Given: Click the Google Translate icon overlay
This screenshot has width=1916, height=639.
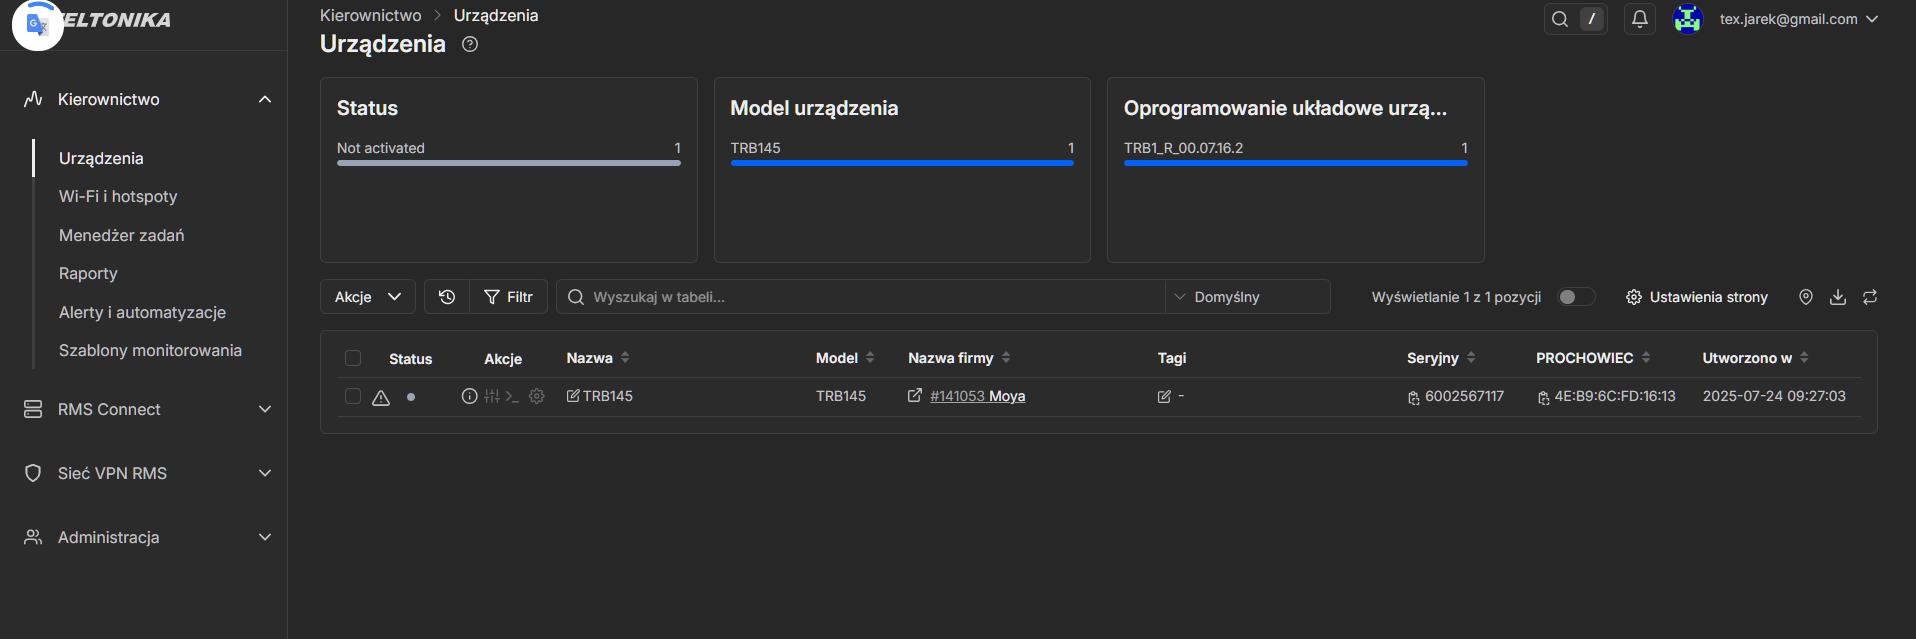Looking at the screenshot, I should pyautogui.click(x=38, y=24).
